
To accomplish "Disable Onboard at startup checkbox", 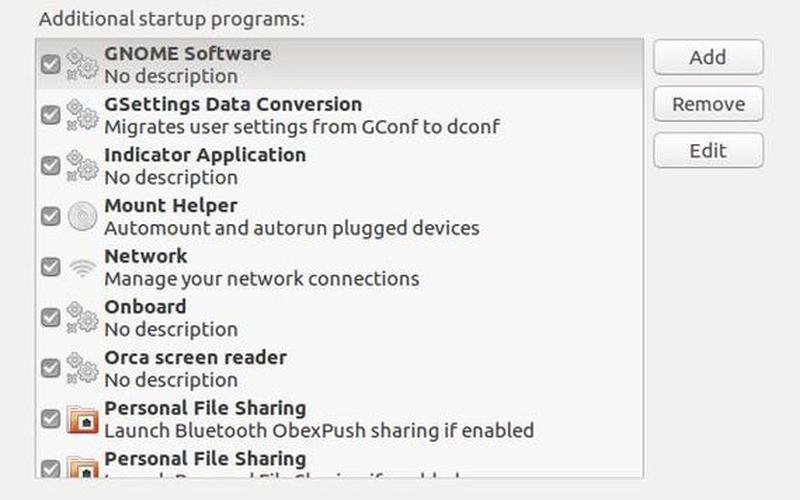I will click(51, 317).
